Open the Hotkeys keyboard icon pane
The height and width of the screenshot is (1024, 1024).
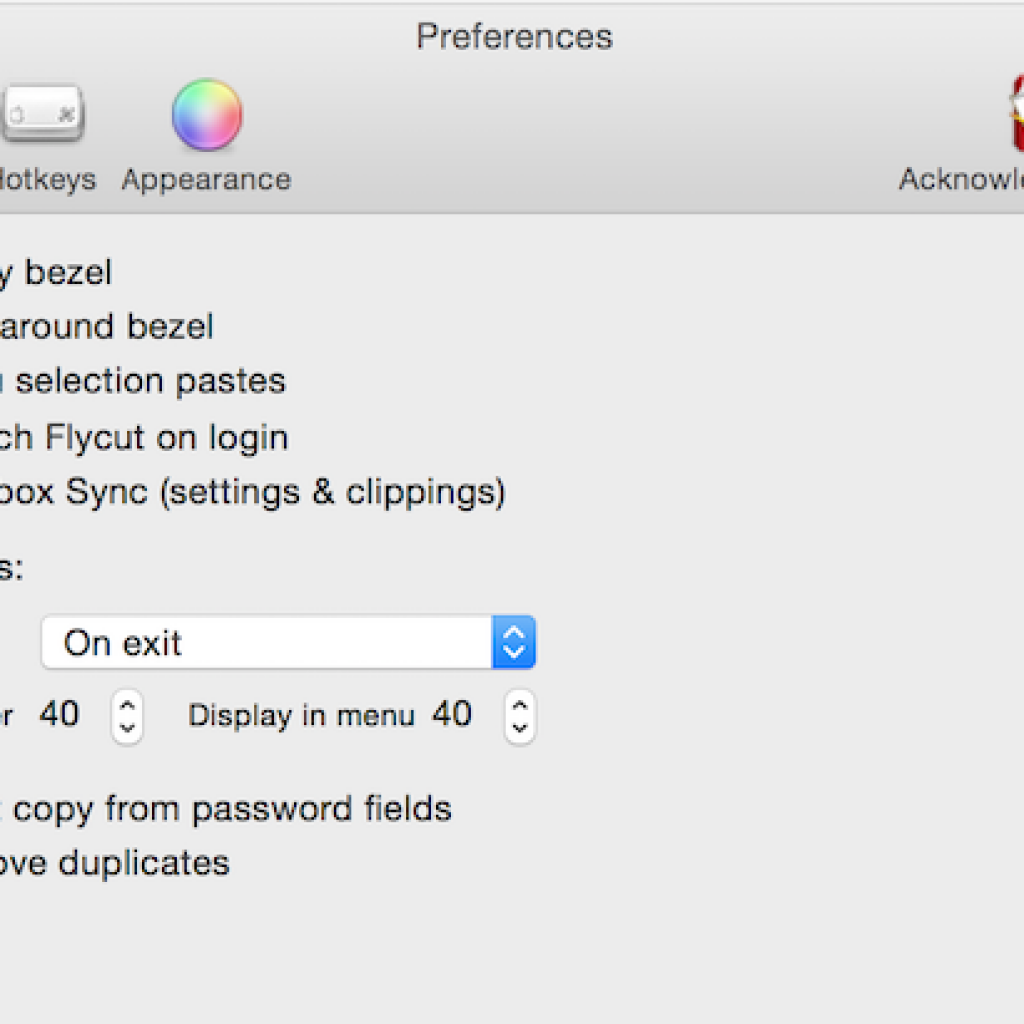42,114
